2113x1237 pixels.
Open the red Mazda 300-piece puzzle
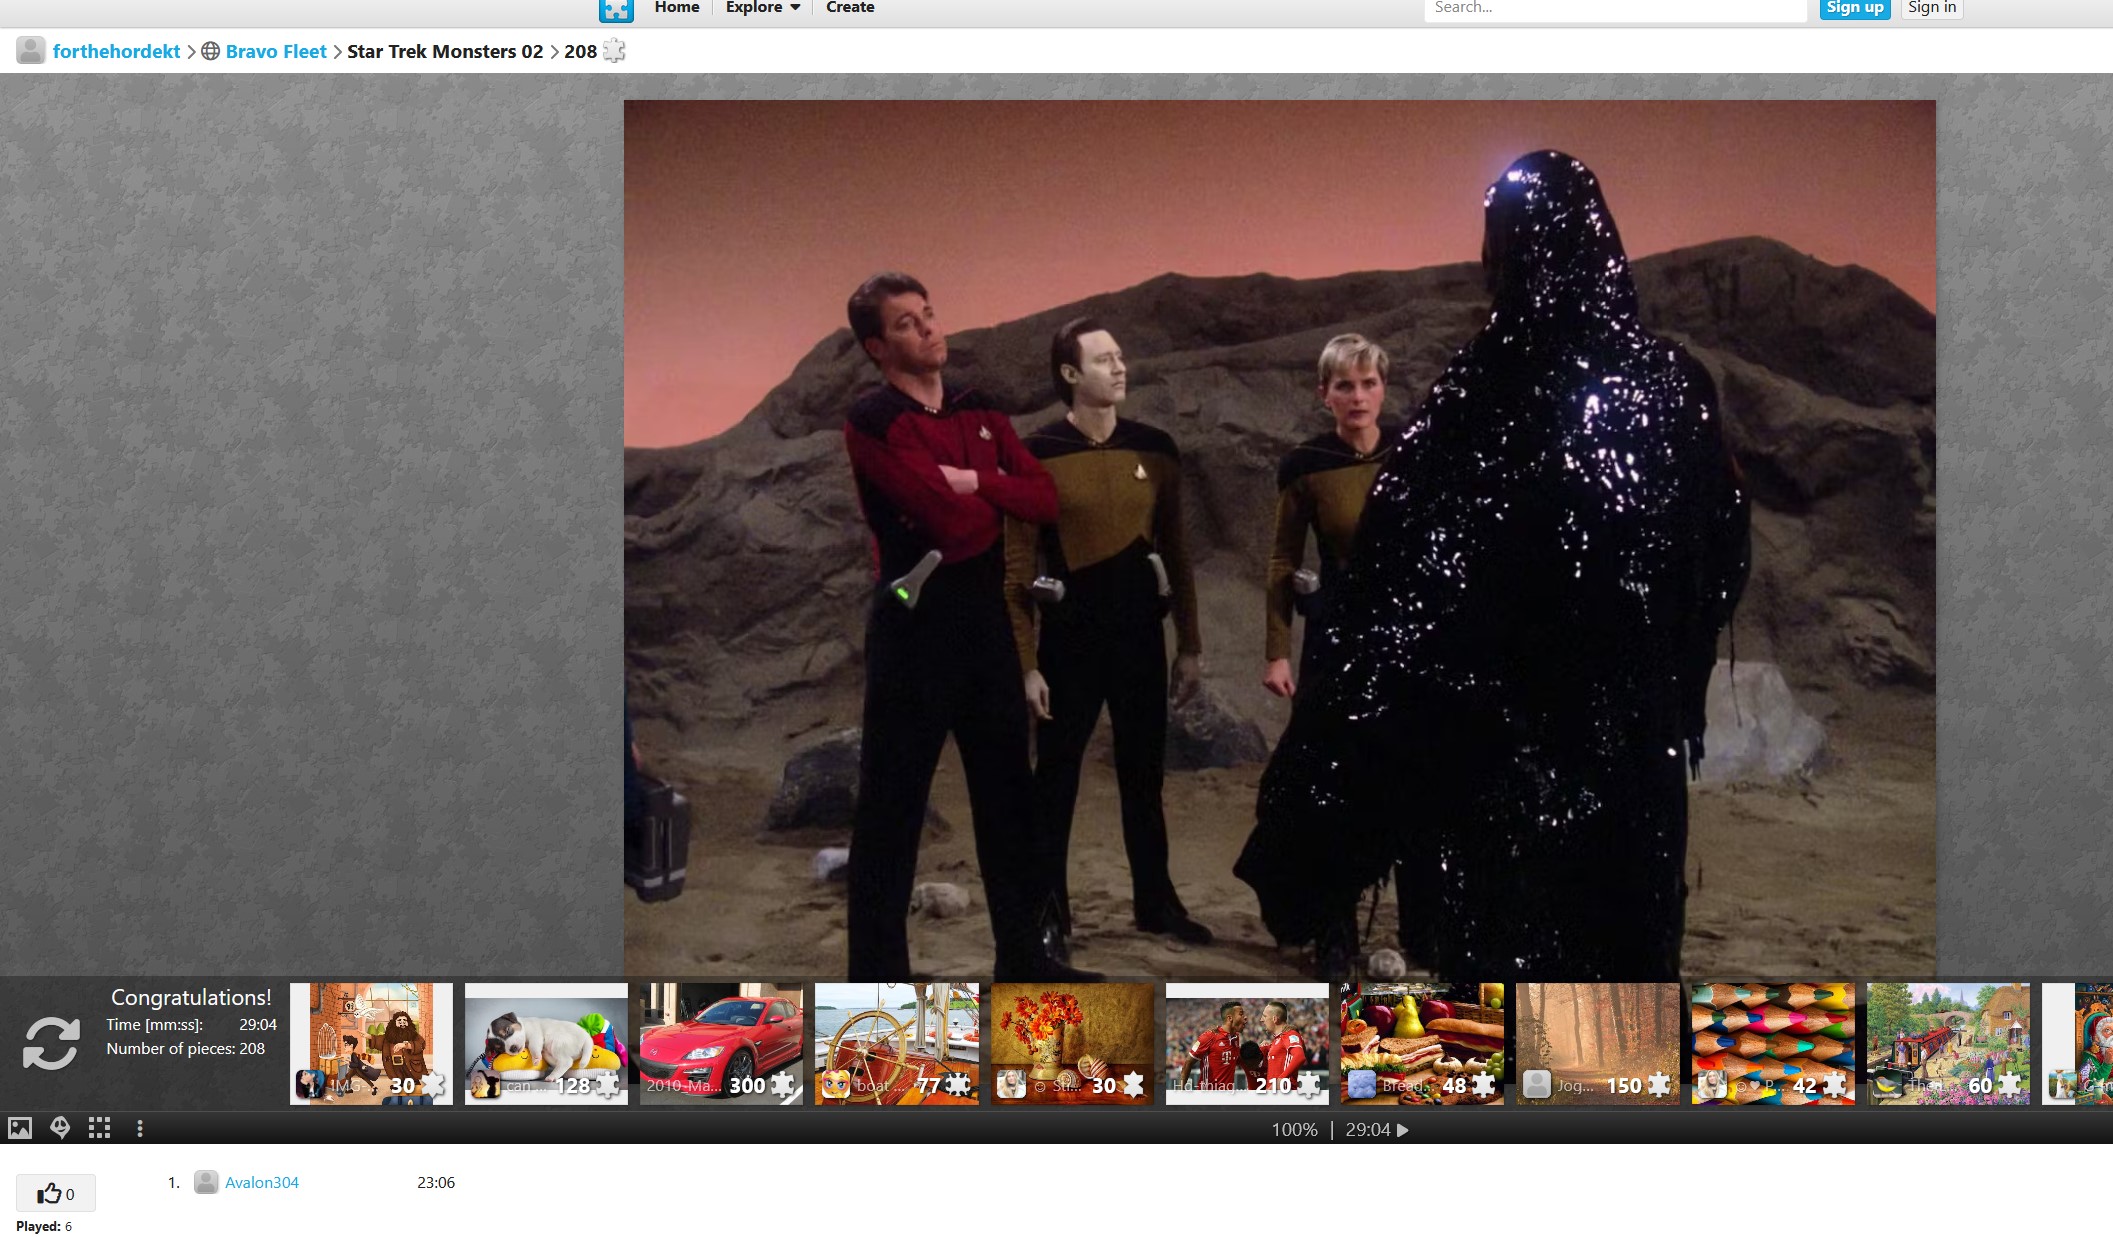721,1043
